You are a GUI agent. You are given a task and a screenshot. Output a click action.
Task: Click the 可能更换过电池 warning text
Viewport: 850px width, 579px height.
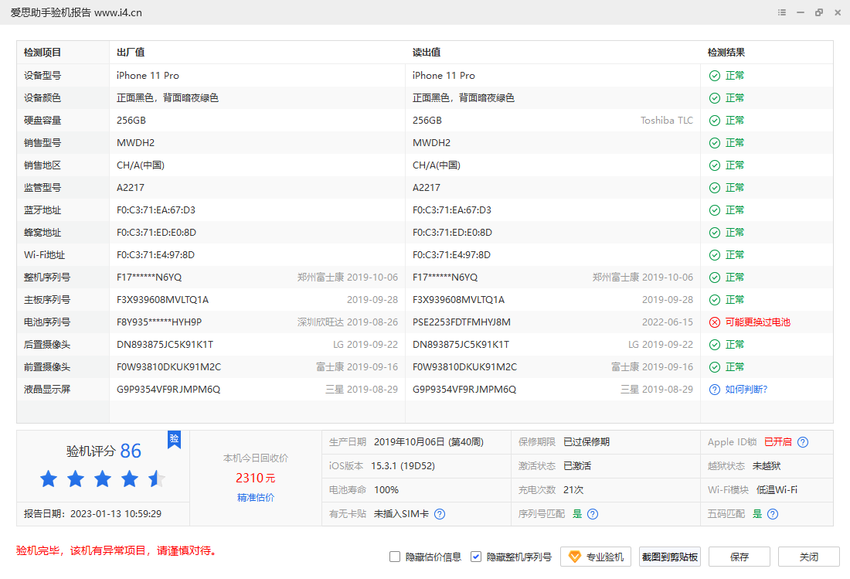pyautogui.click(x=758, y=322)
